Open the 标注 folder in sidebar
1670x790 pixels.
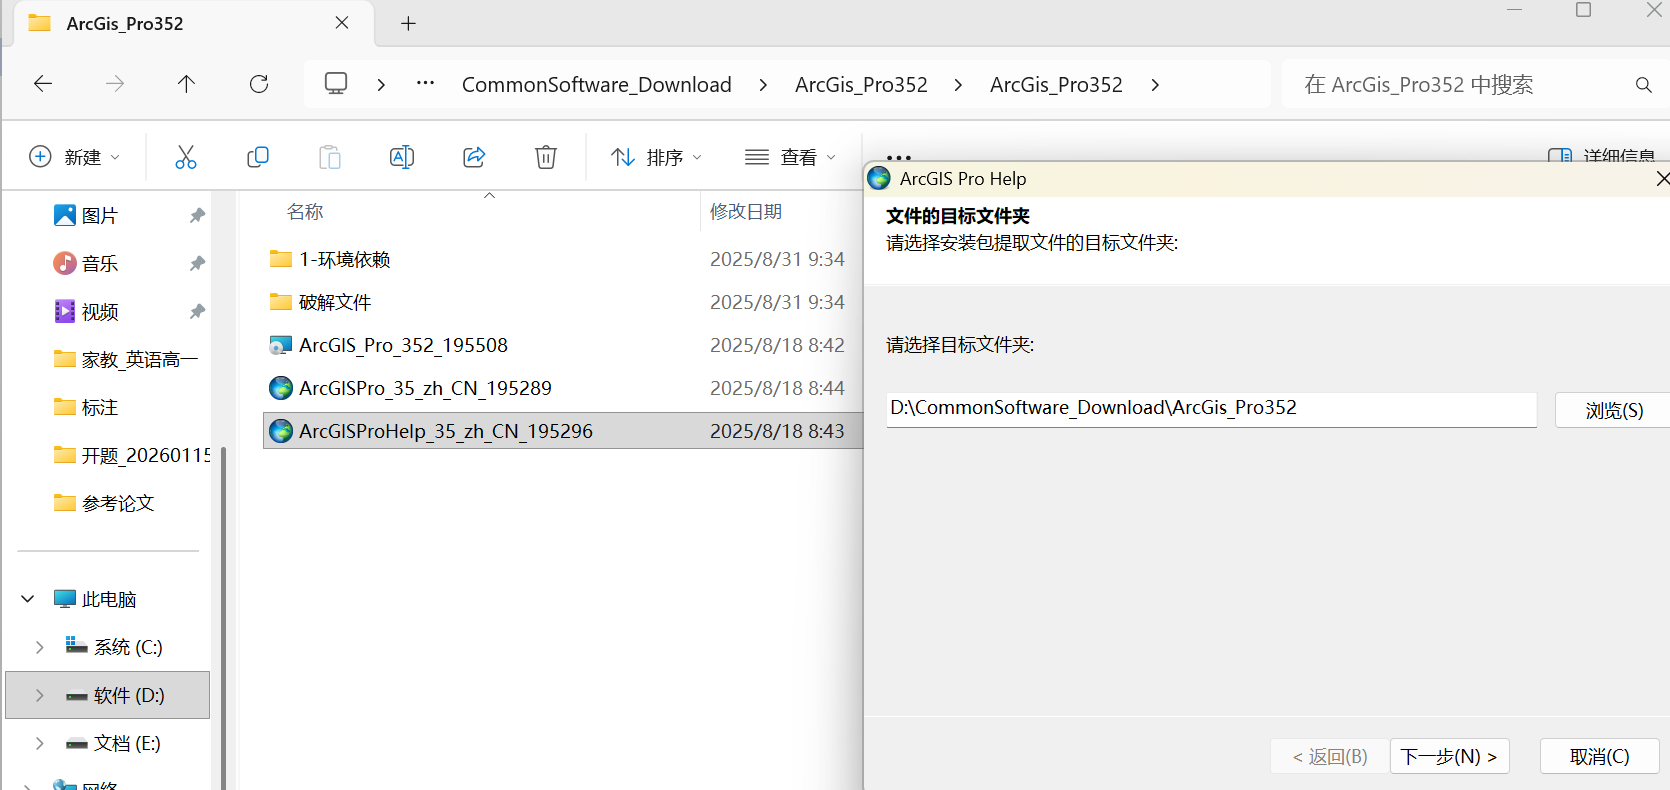tap(99, 407)
